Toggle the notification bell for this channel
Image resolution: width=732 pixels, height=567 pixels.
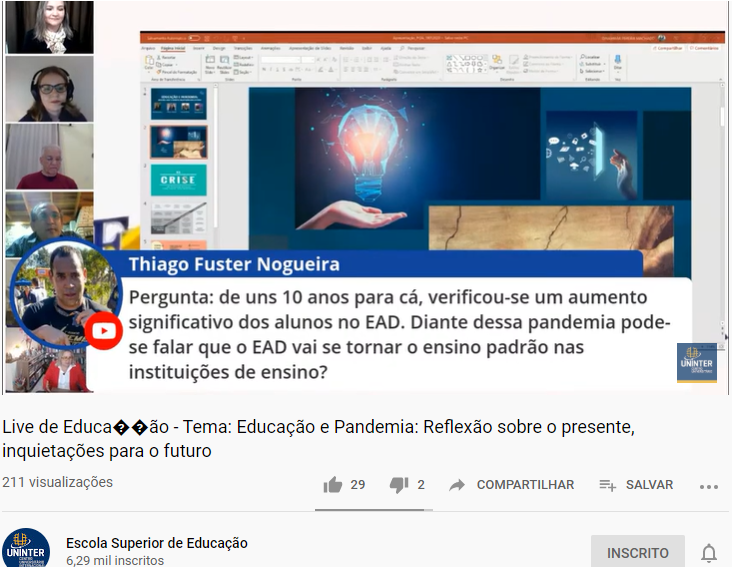click(709, 553)
